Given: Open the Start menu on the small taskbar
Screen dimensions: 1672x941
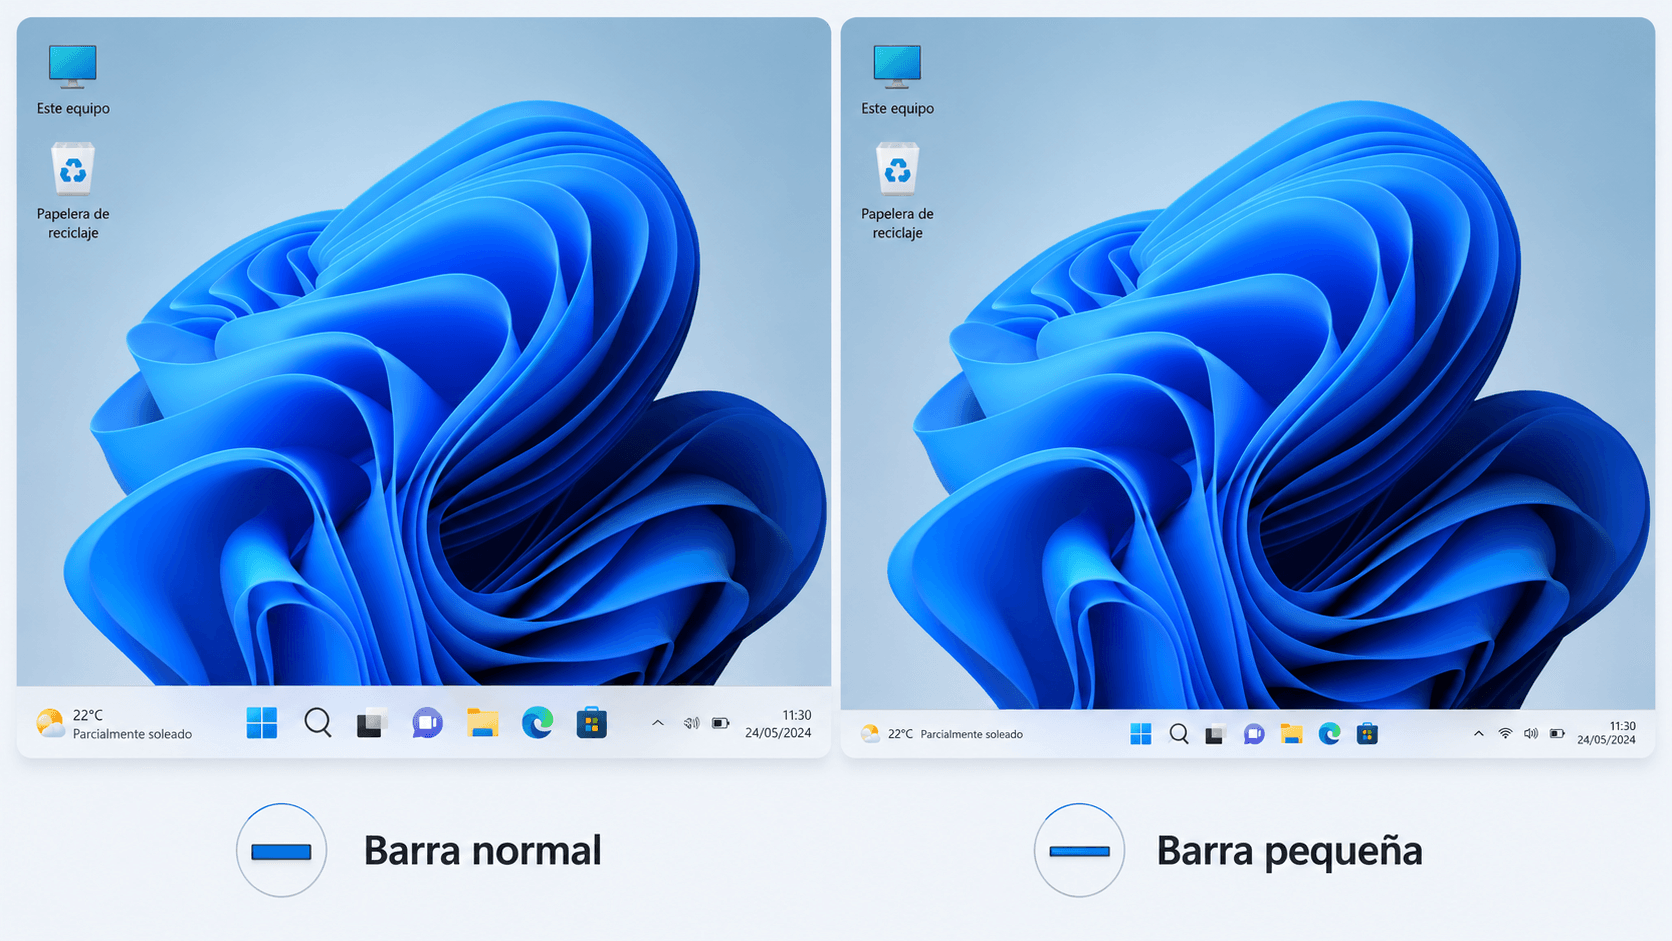Looking at the screenshot, I should pos(1141,734).
